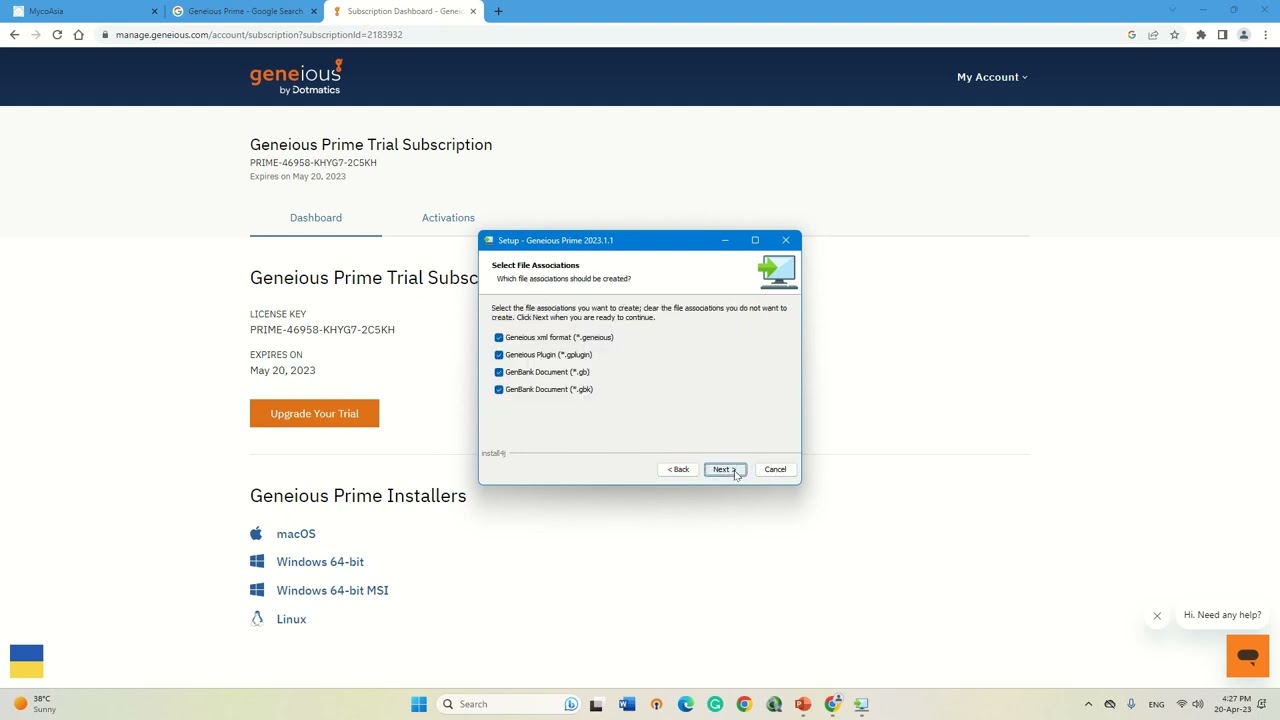Click the Apple logo icon beside macOS
This screenshot has width=1280, height=720.
257,533
